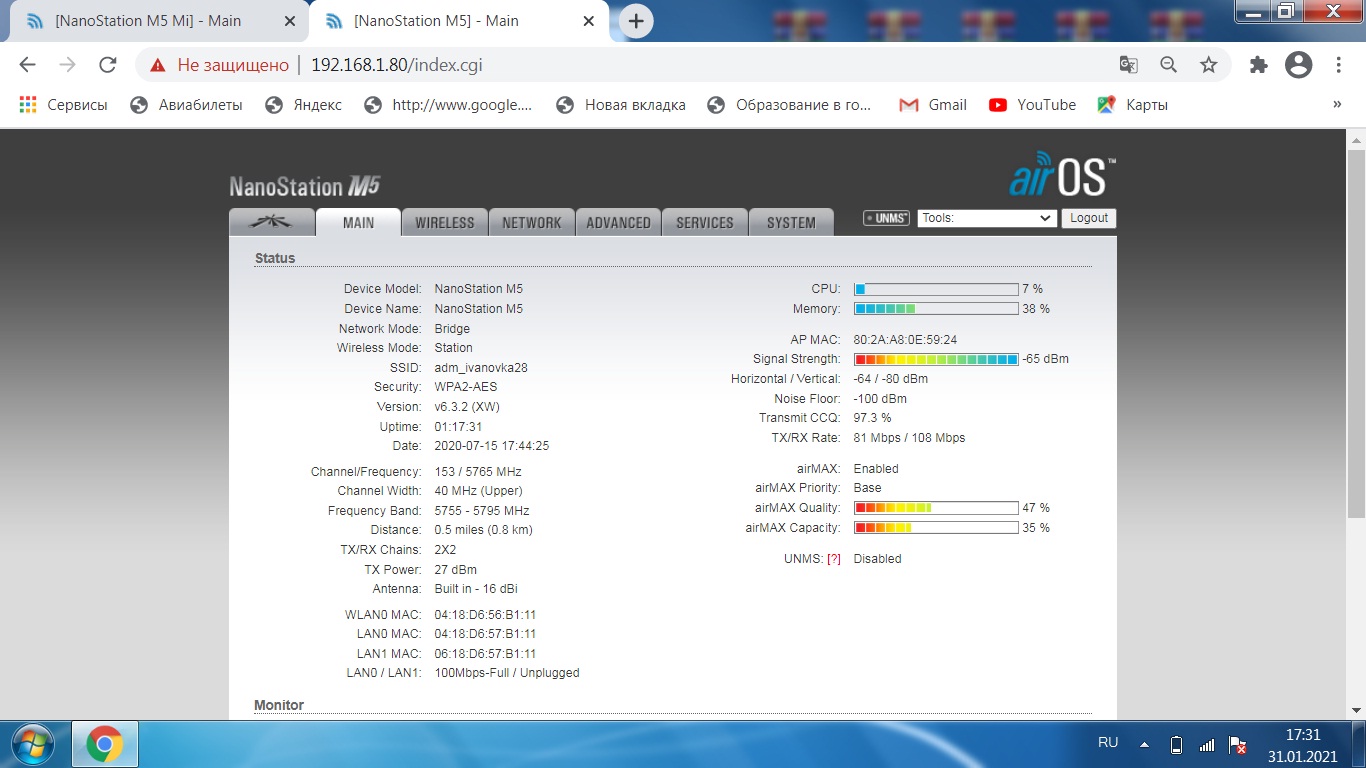This screenshot has height=768, width=1366.
Task: Click the network signal tray icon
Action: tap(1207, 745)
